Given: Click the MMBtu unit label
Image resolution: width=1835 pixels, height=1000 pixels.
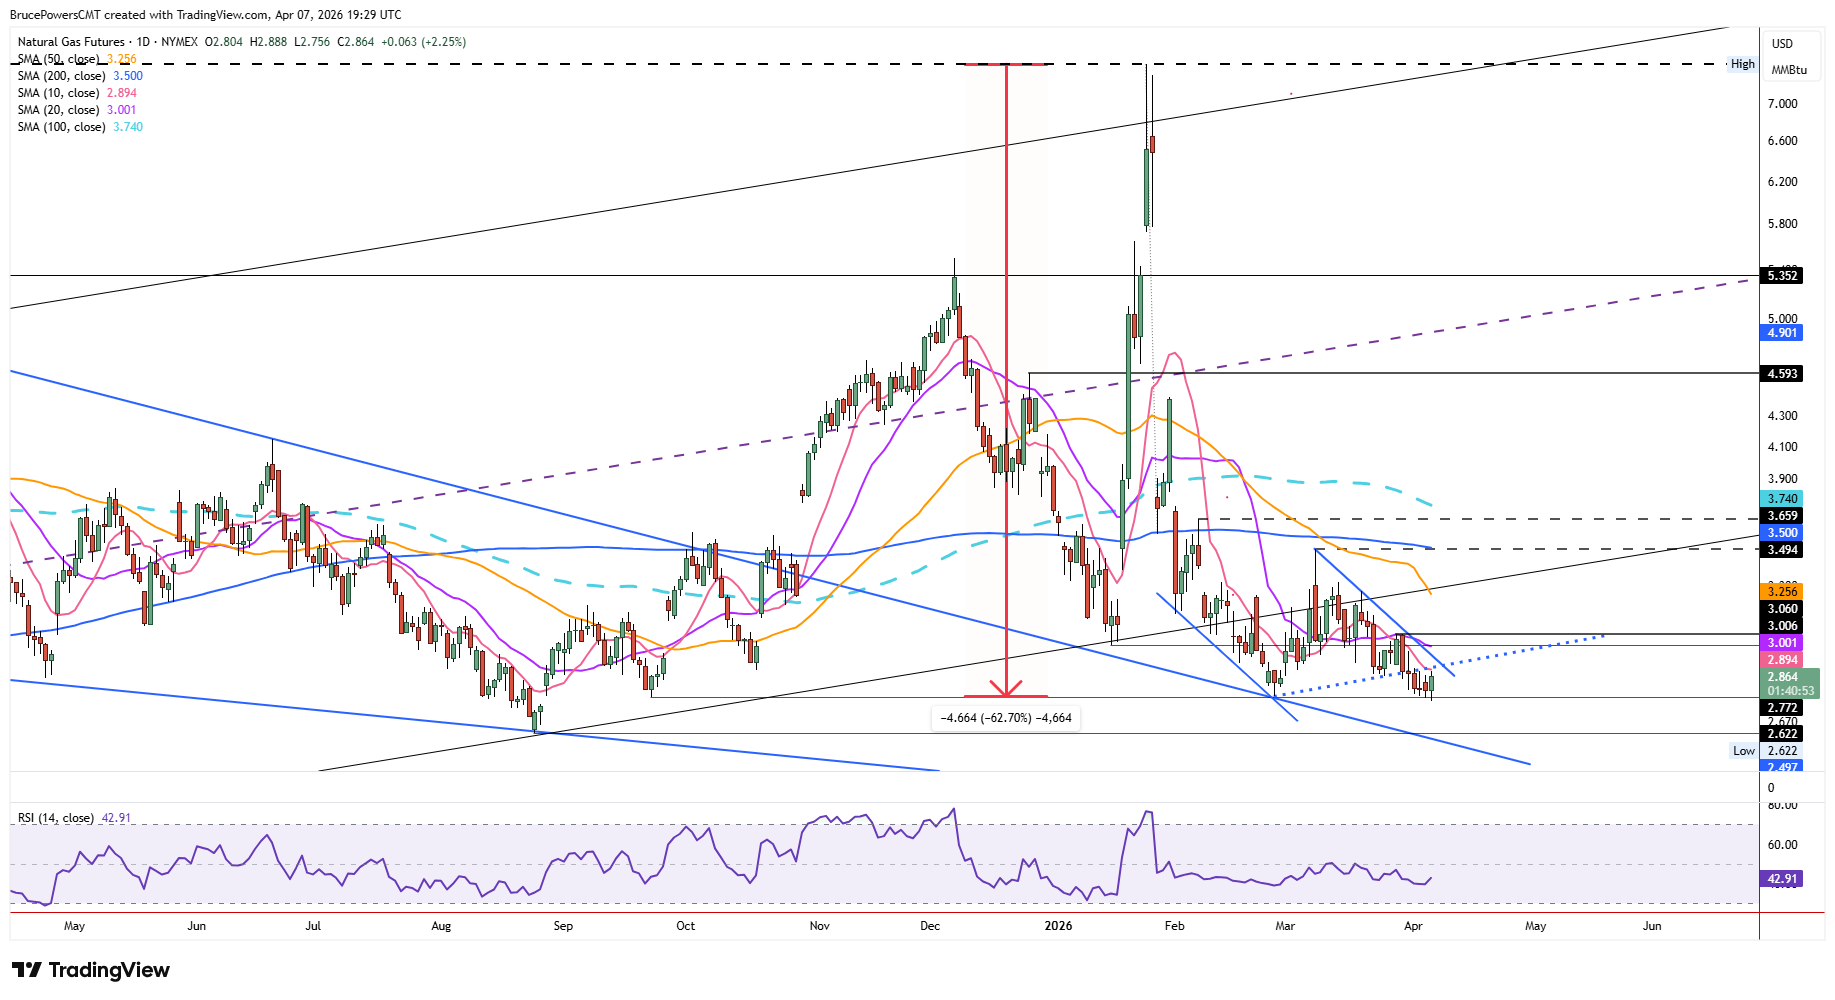Looking at the screenshot, I should (1789, 70).
